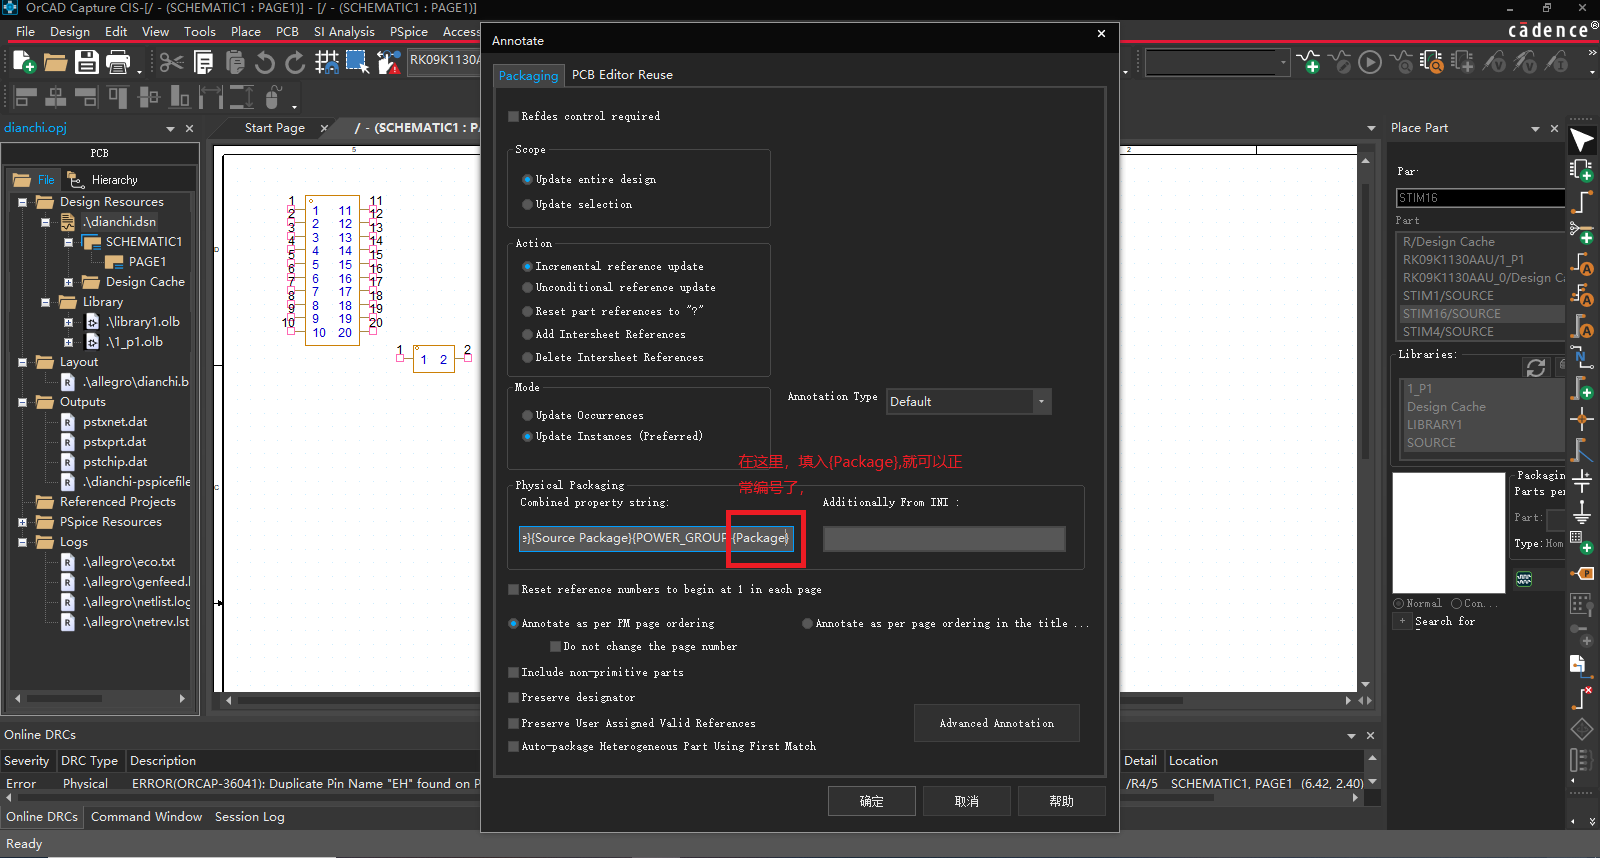Check Auto-package Heterogeneous Part option

[x=513, y=746]
